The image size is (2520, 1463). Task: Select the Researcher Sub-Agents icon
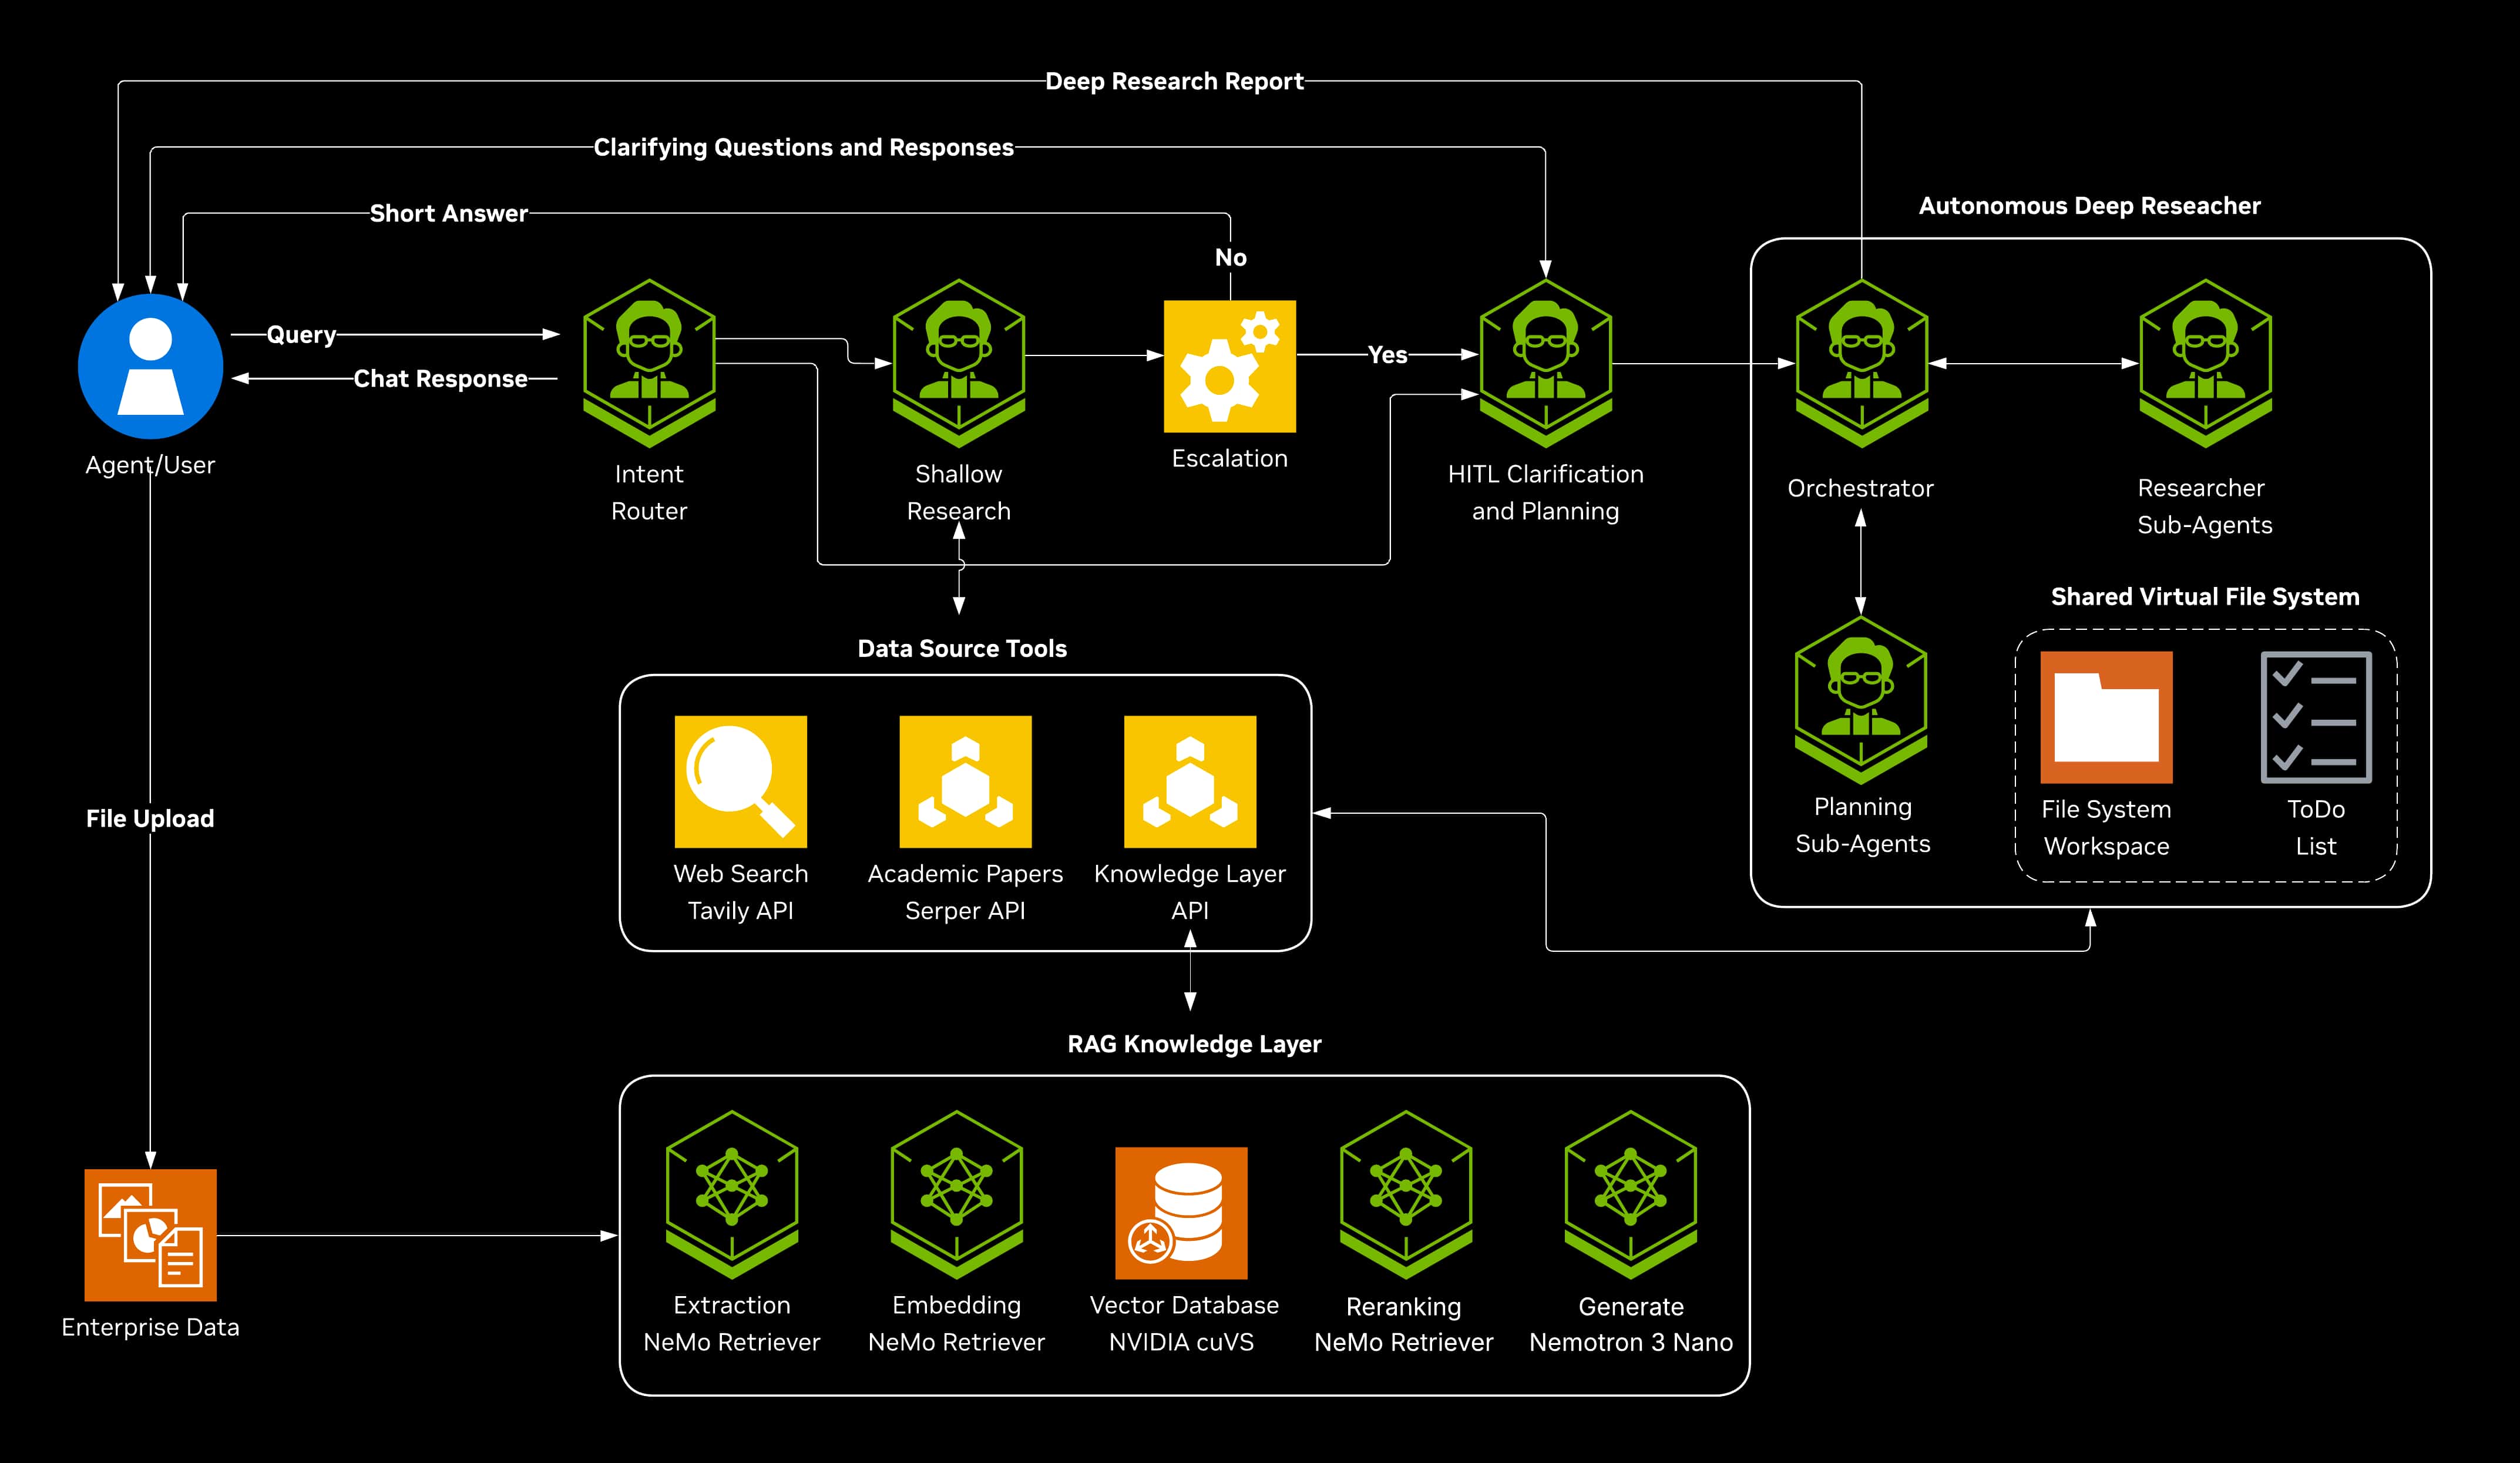2205,362
